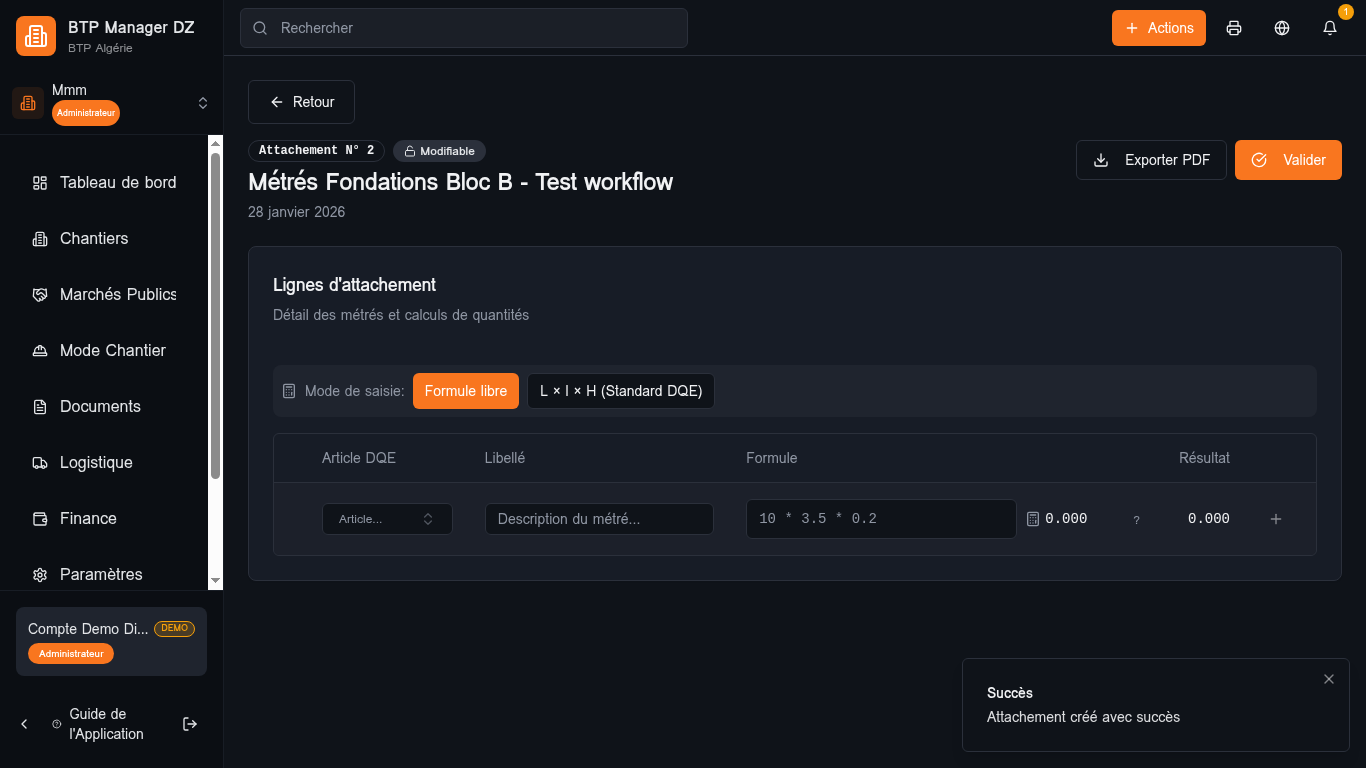Click the question mark help icon in row
This screenshot has height=768, width=1366.
coord(1136,520)
